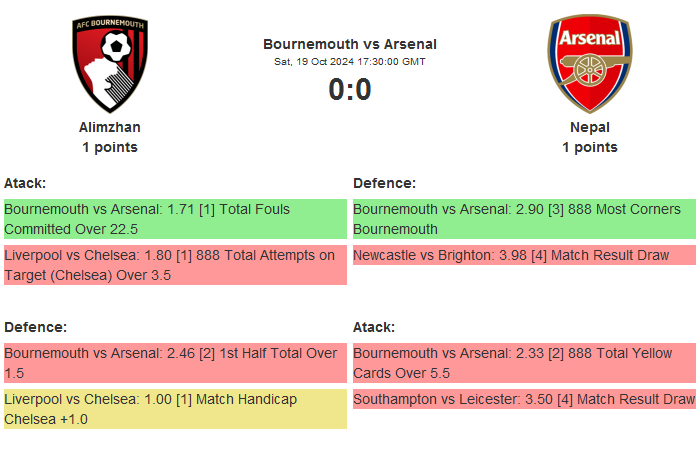Click the 0:0 match score
Viewport: 700px width, 460px height.
point(350,90)
